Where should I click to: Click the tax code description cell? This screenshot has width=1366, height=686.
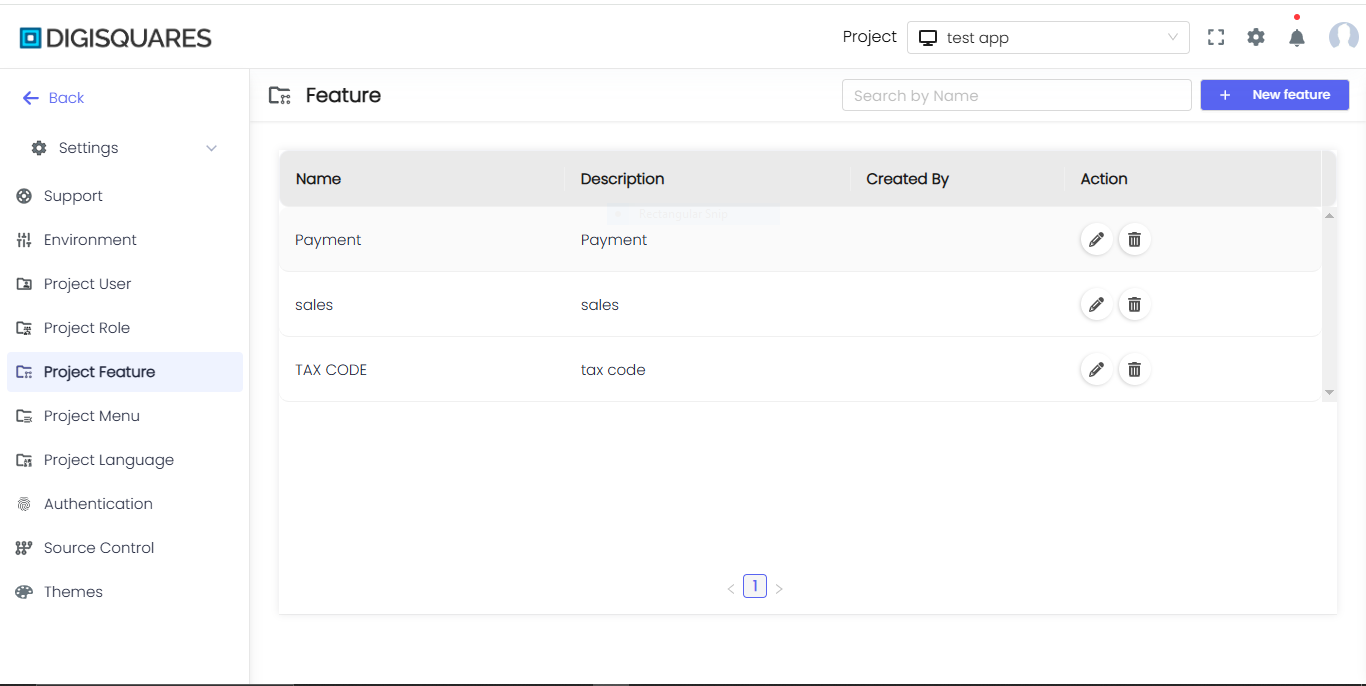click(x=613, y=370)
